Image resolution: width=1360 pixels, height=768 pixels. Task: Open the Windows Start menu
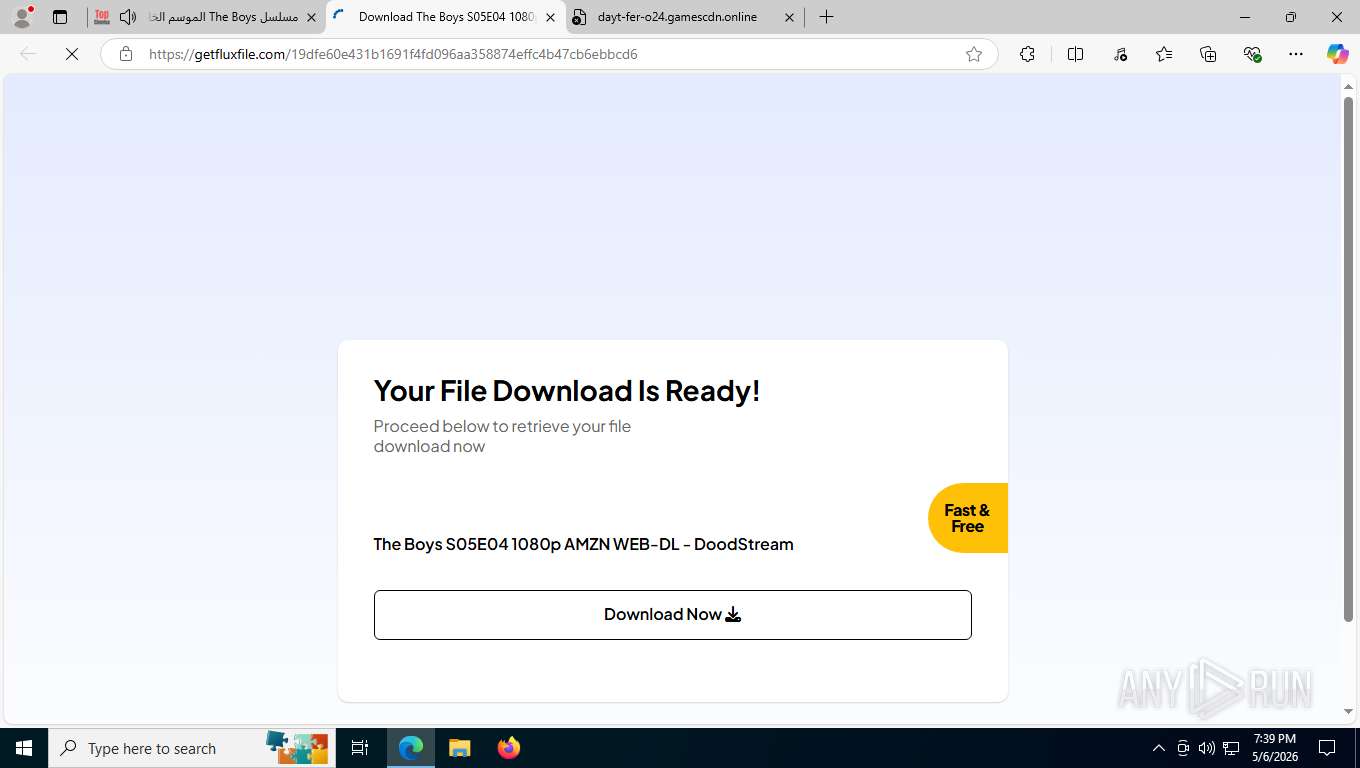pyautogui.click(x=24, y=748)
